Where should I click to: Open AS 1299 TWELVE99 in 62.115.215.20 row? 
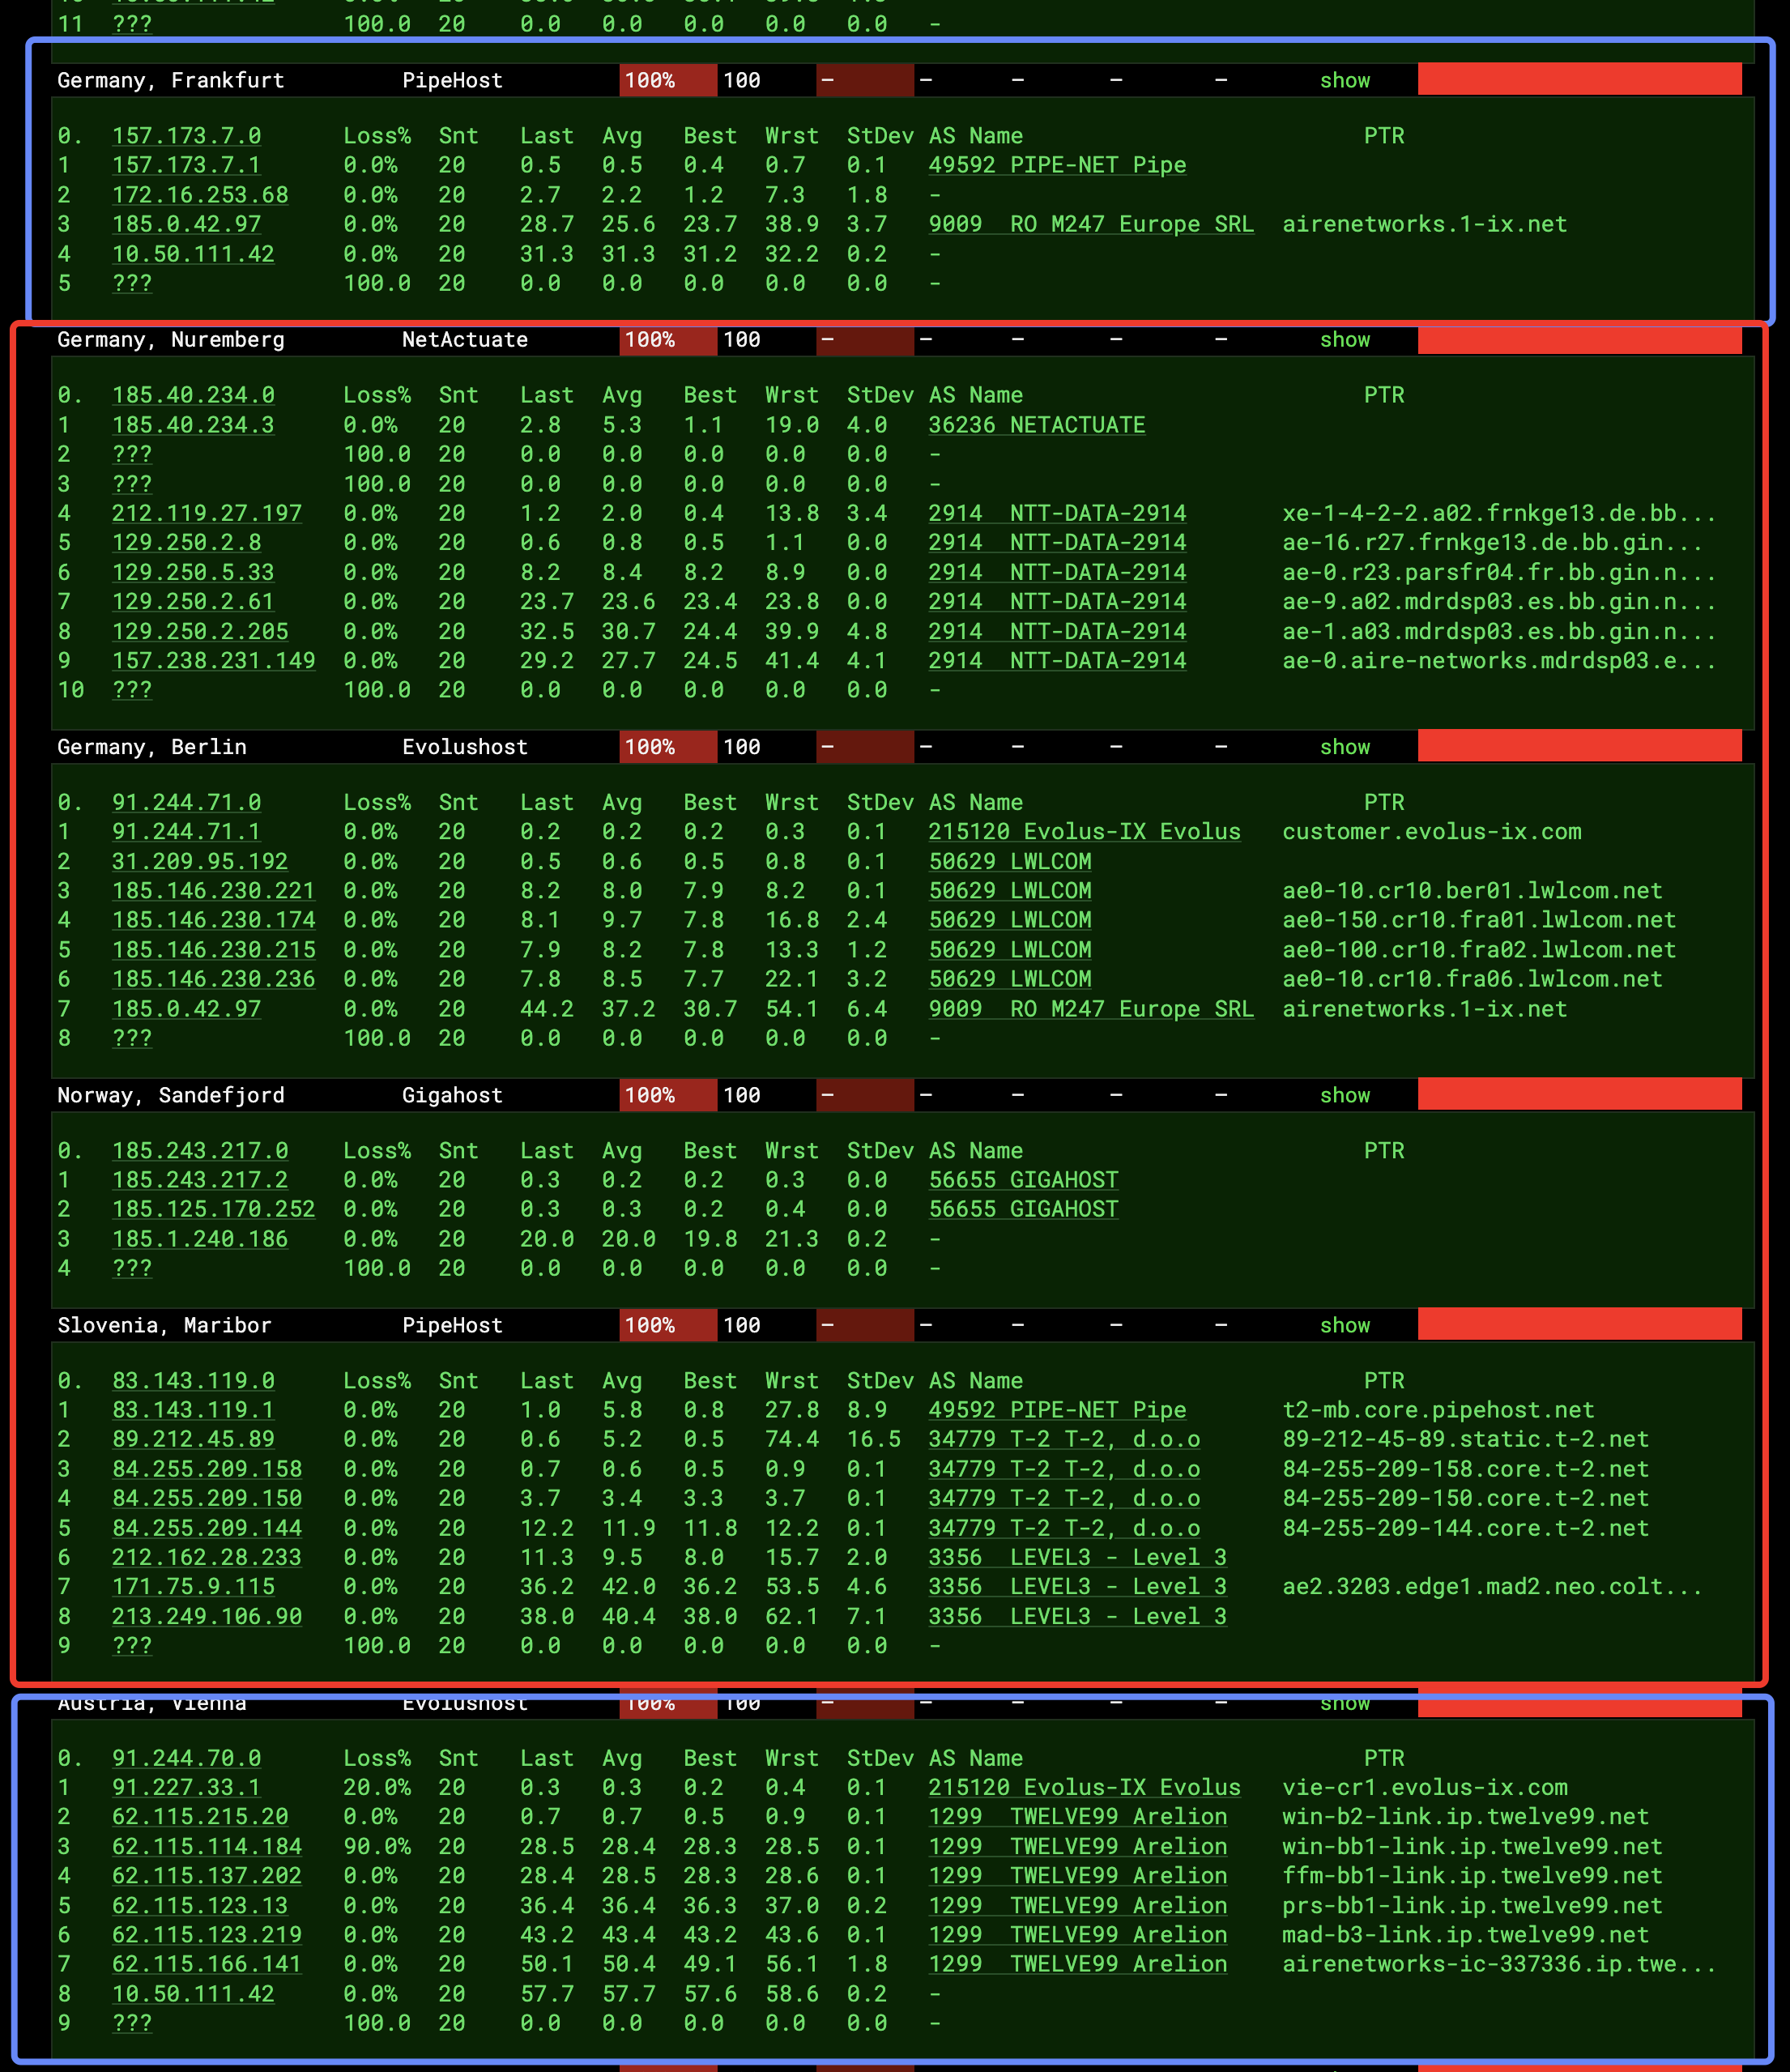tap(1077, 1816)
